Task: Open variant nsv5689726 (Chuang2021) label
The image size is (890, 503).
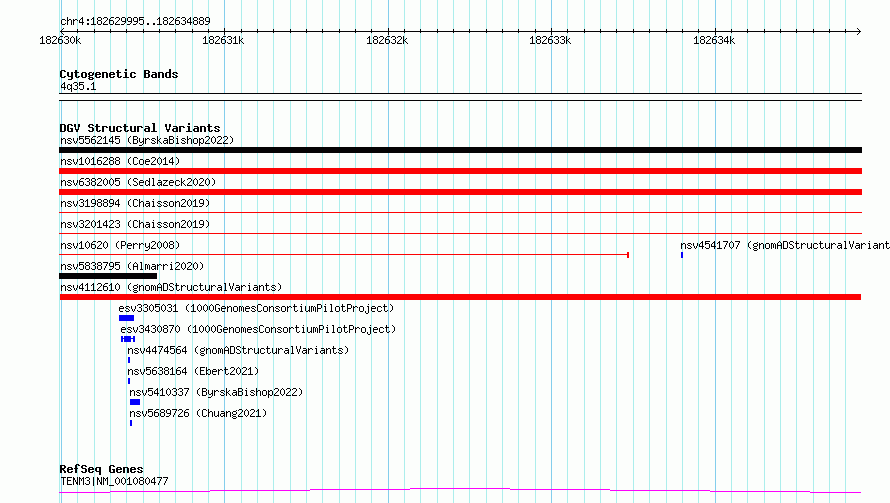Action: coord(198,413)
